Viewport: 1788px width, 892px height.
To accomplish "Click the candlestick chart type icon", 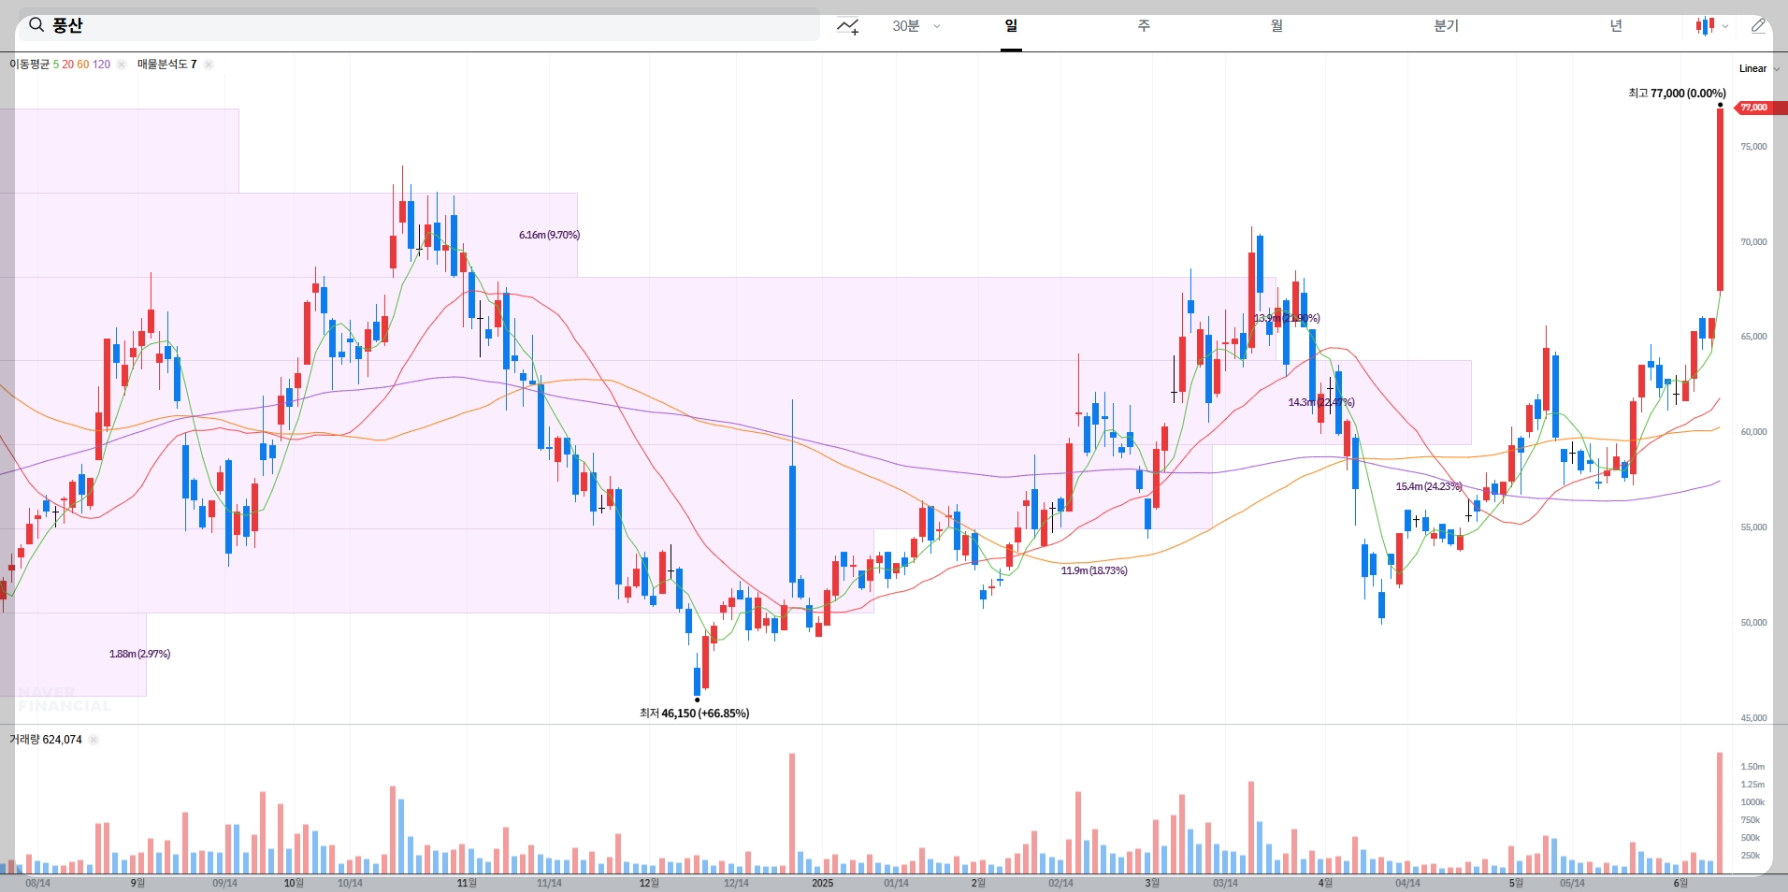I will pyautogui.click(x=1704, y=26).
